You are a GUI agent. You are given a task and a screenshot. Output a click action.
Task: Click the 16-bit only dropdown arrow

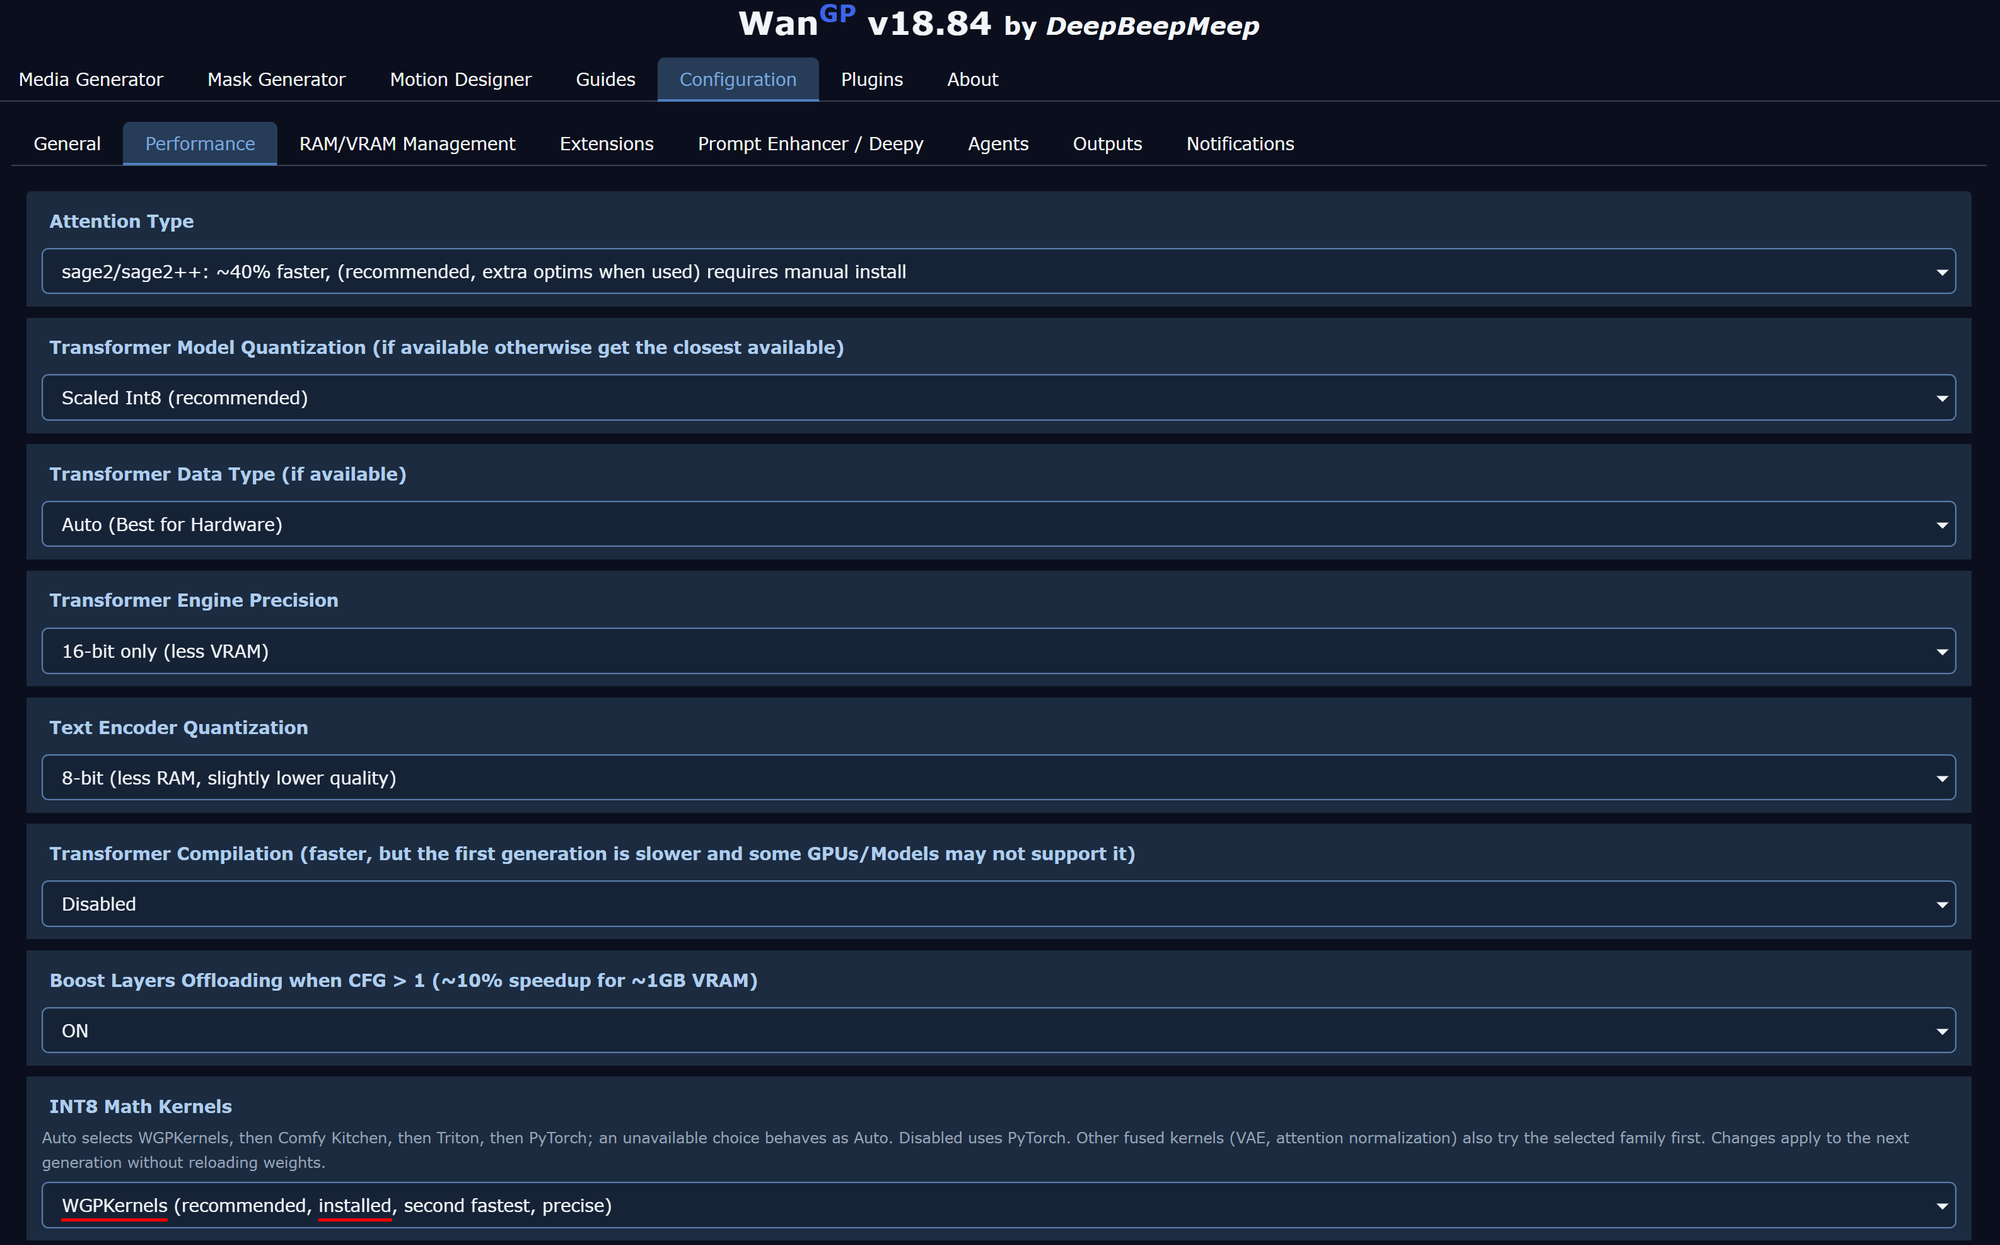point(1941,652)
